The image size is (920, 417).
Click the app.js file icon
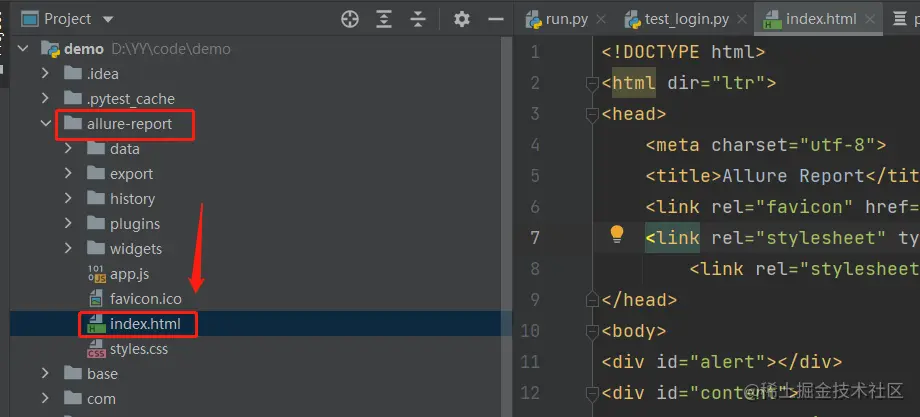point(97,274)
